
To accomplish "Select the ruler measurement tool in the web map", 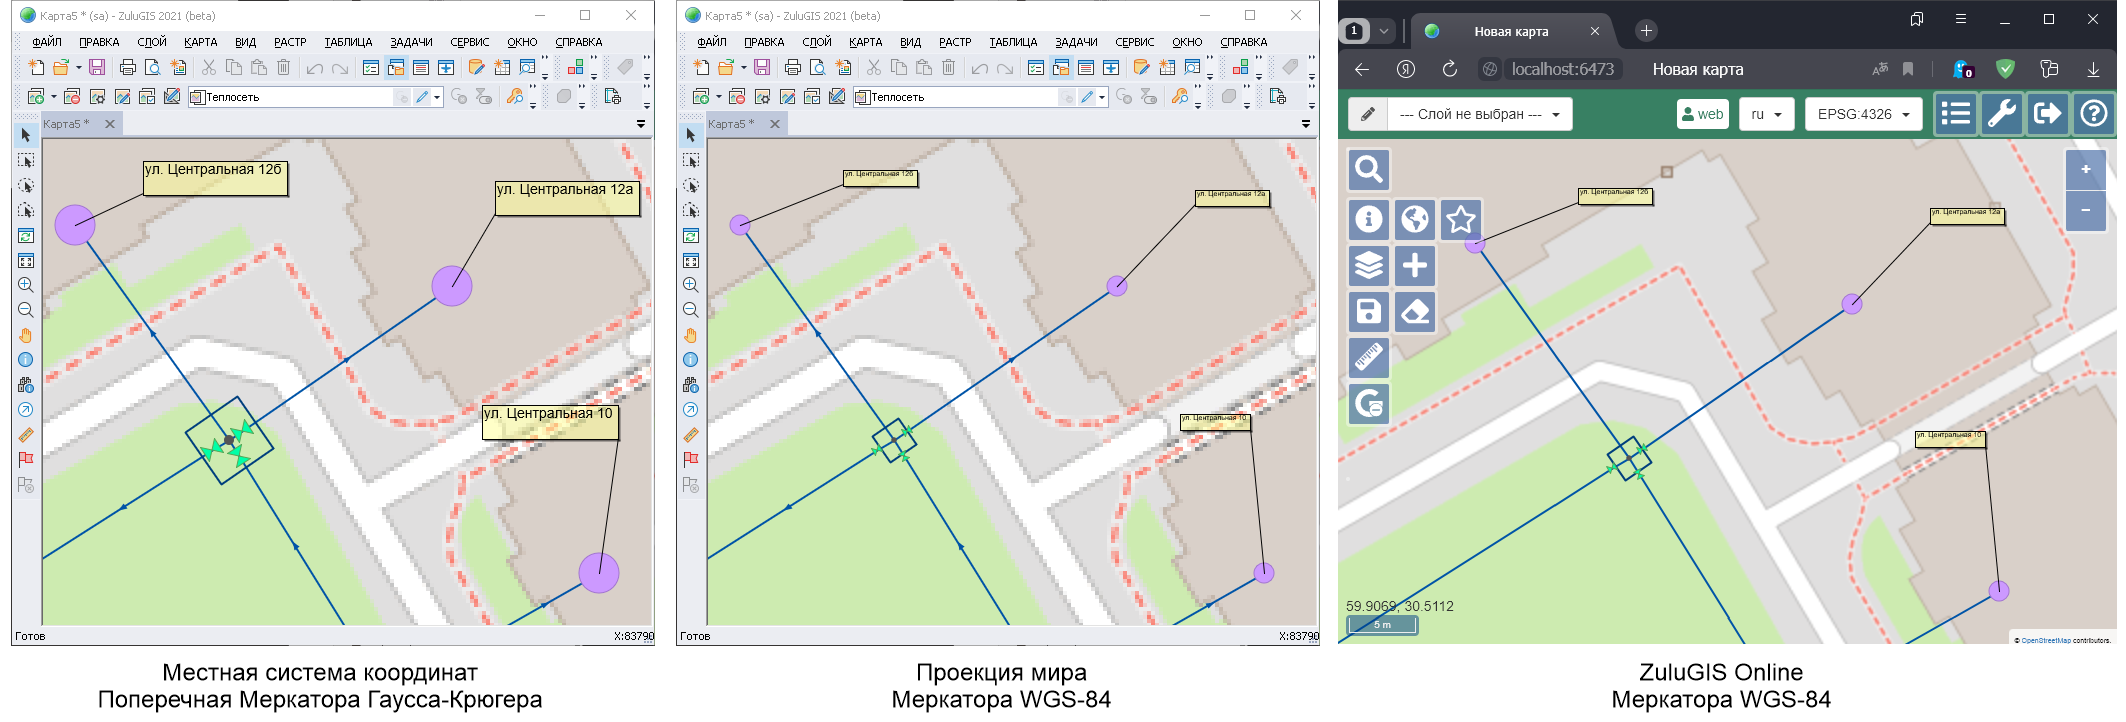I will 1368,357.
